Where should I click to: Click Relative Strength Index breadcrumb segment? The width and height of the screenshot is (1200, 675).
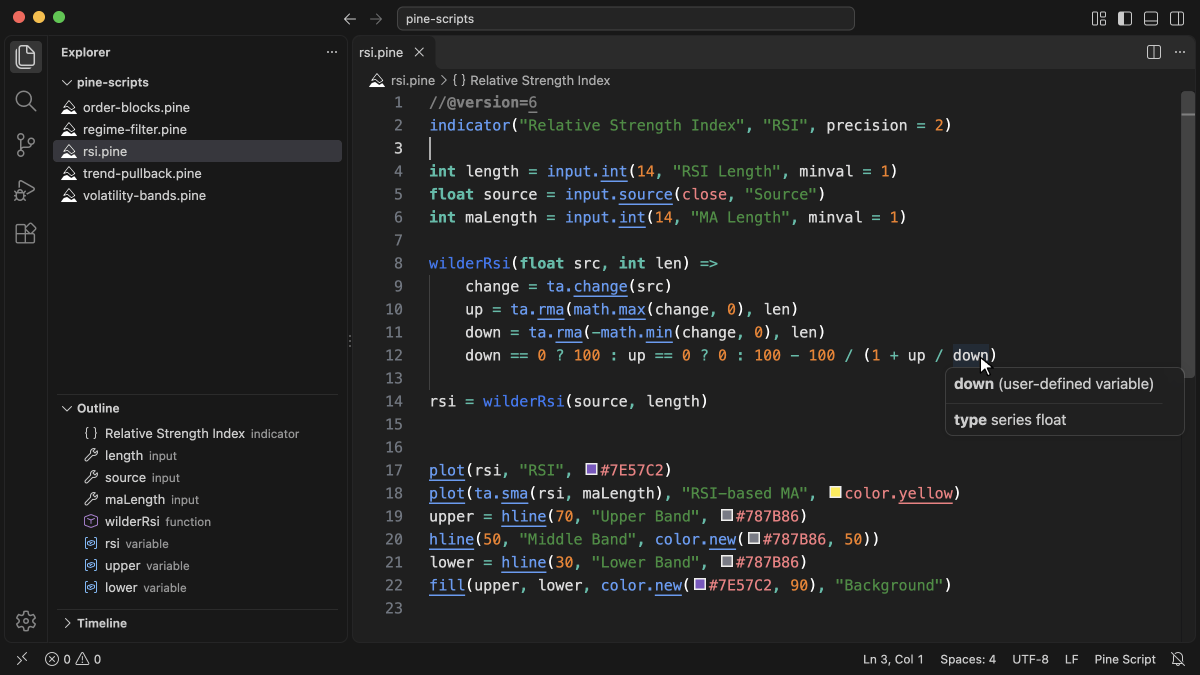coord(540,80)
